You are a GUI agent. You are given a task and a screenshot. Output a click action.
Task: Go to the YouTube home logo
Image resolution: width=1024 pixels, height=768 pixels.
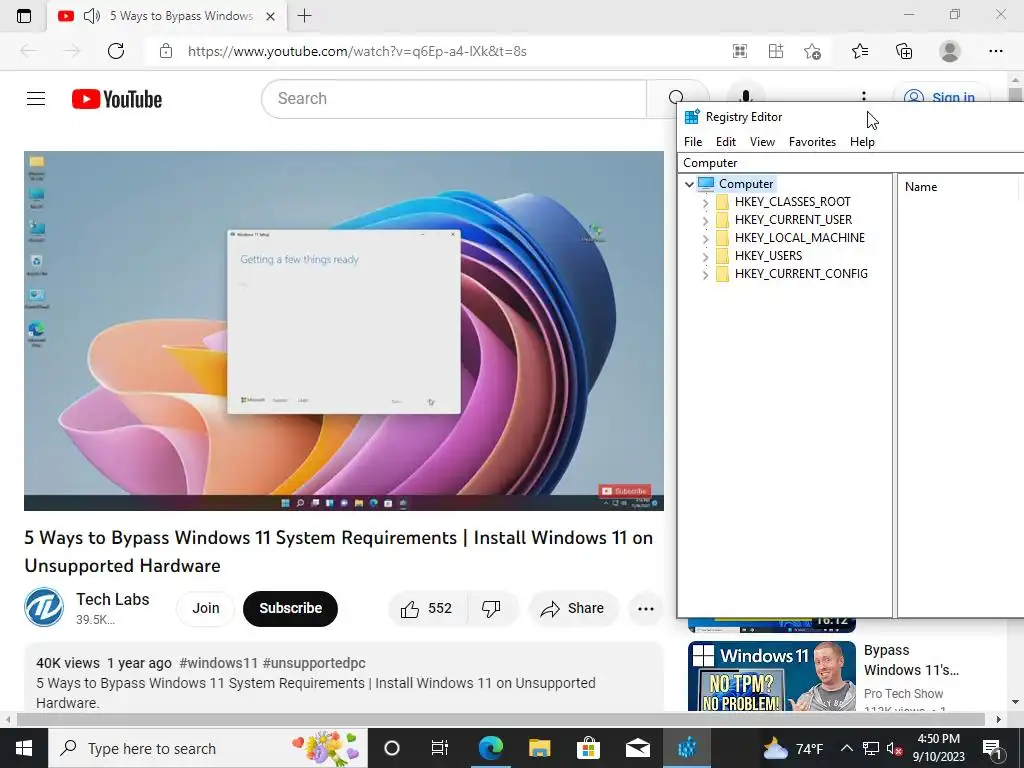117,99
